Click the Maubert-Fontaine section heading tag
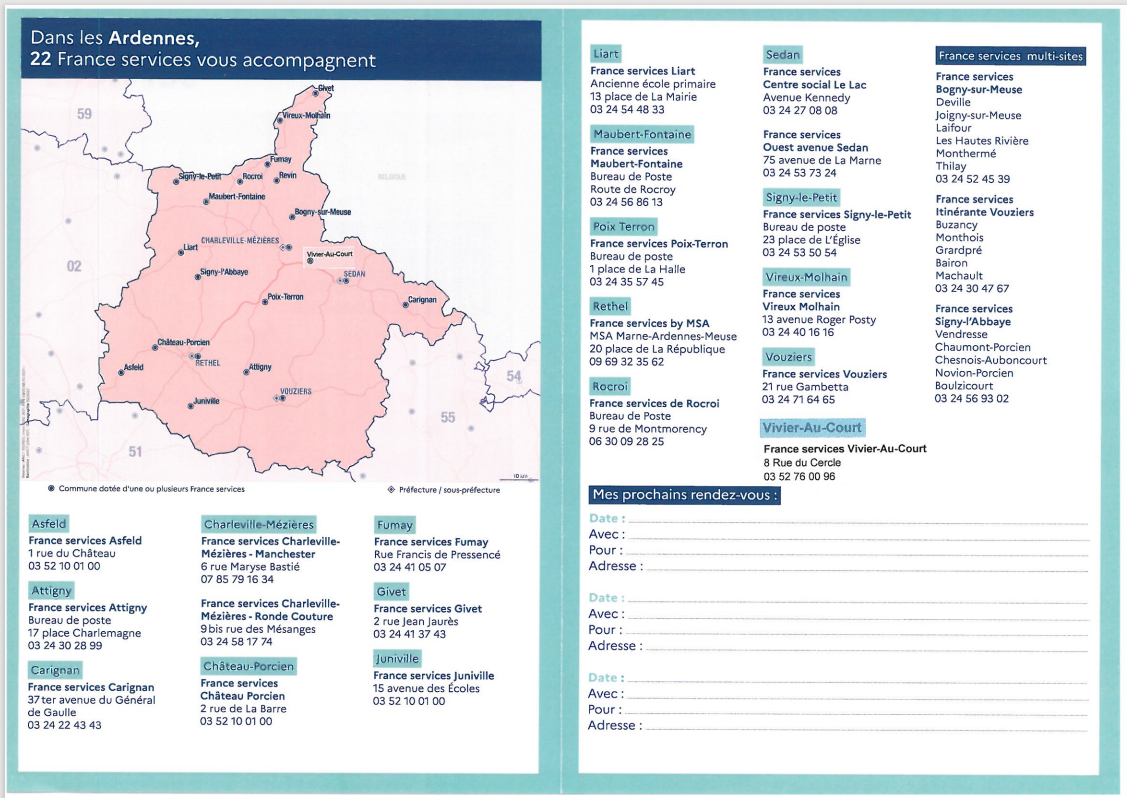This screenshot has height=798, width=1127. coord(643,134)
